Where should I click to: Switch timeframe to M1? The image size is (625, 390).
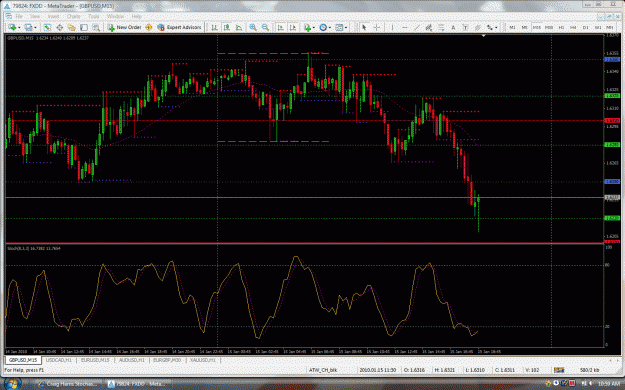pyautogui.click(x=513, y=28)
